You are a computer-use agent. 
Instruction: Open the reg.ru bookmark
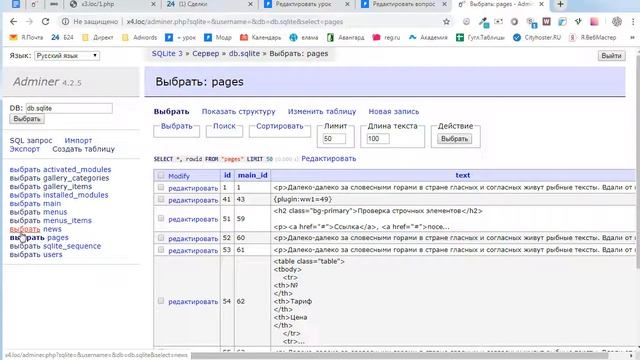click(x=386, y=37)
